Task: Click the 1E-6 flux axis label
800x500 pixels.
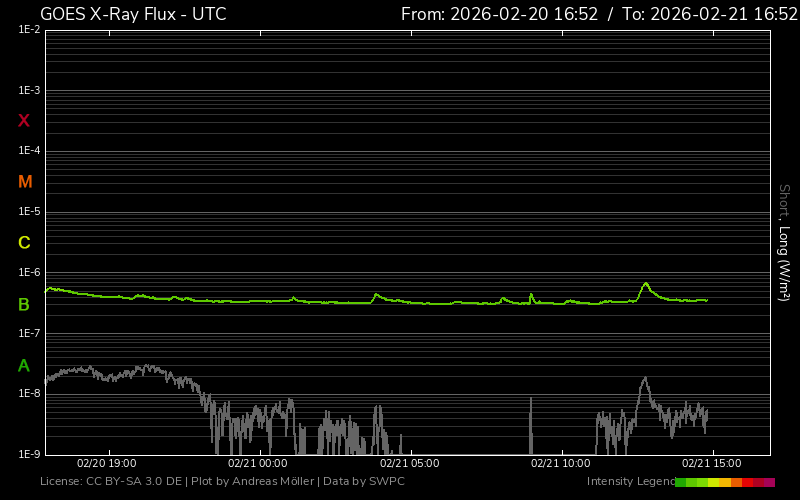Action: click(29, 273)
